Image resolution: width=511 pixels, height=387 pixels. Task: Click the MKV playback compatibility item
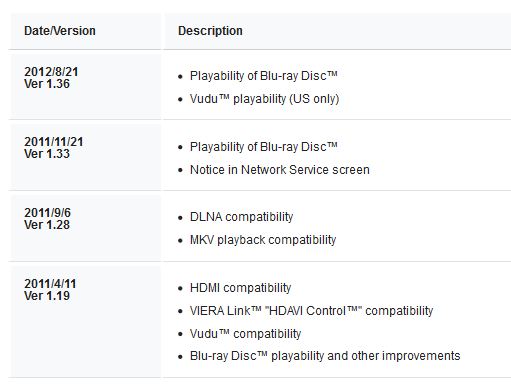(263, 240)
